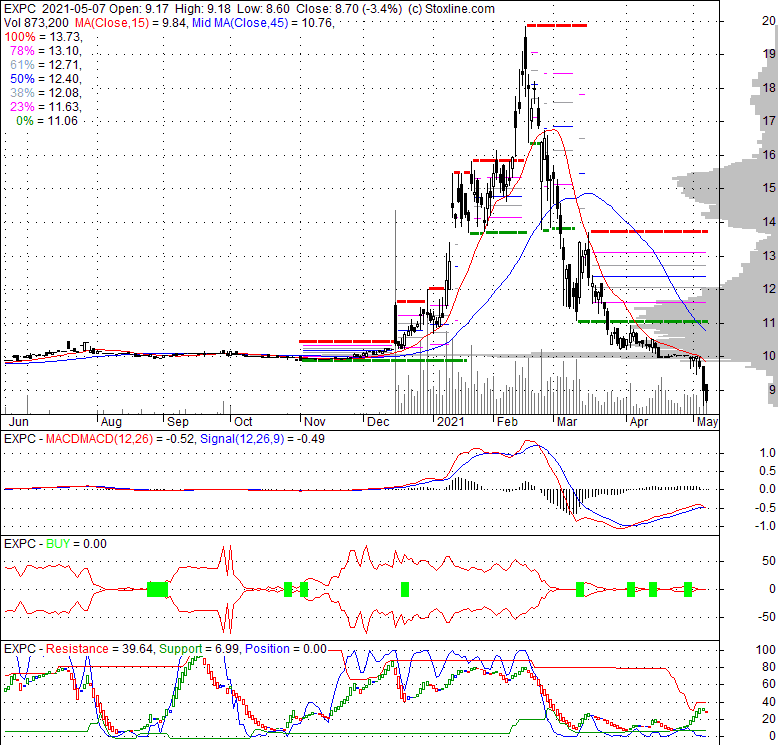
Task: Click the oscillator axis label '100'
Action: [x=766, y=650]
